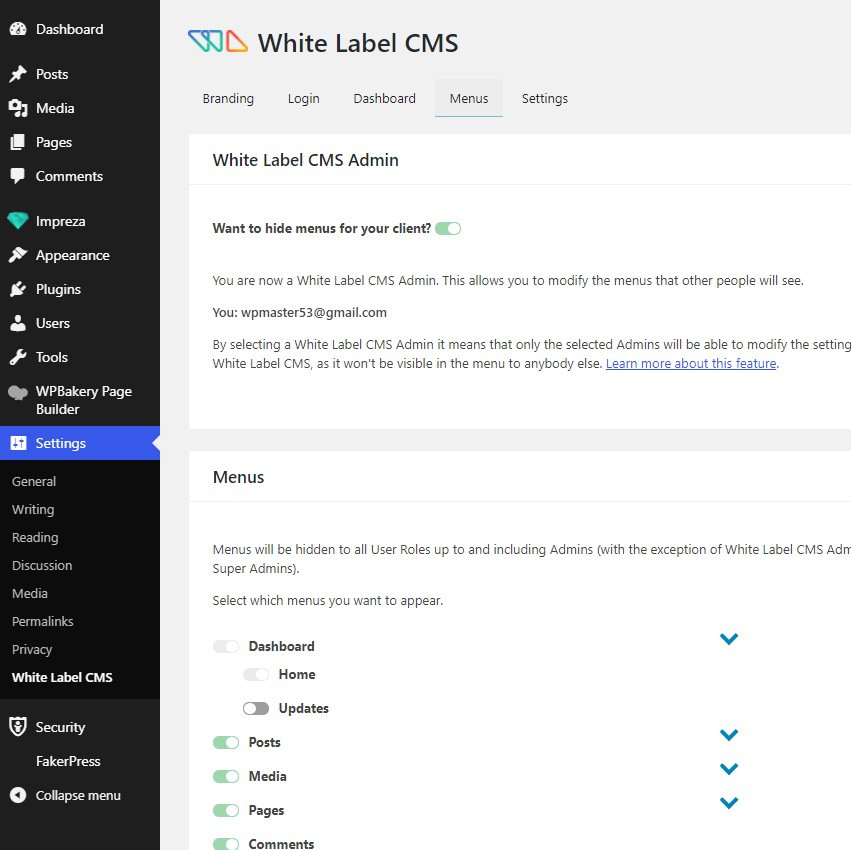This screenshot has width=851, height=850.
Task: Enable the Updates submenu switch
Action: 256,708
